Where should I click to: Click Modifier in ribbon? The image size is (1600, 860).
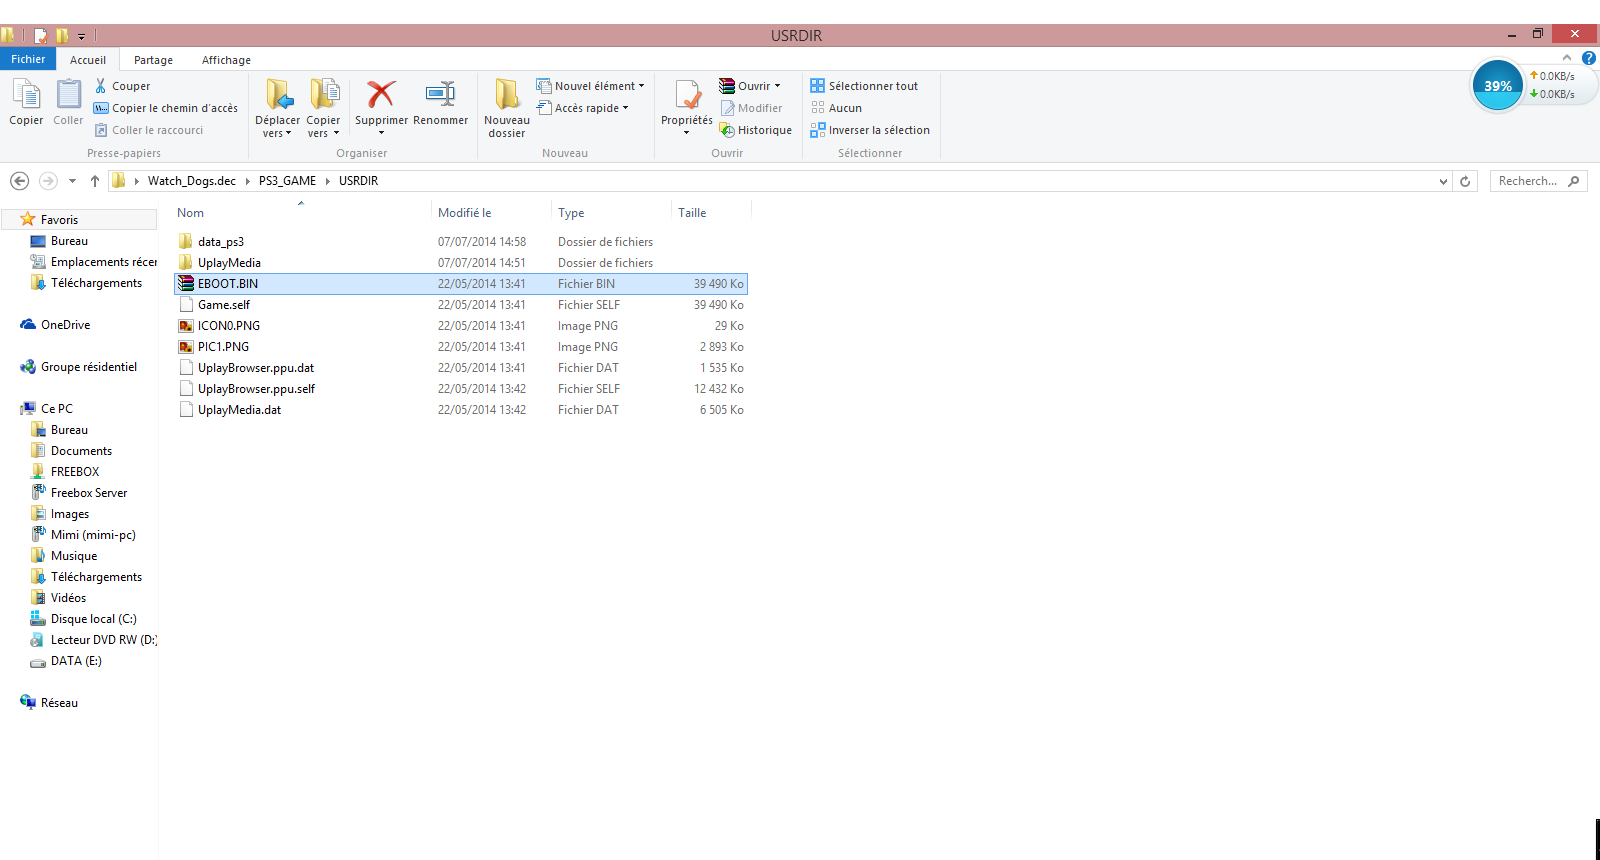(x=751, y=108)
